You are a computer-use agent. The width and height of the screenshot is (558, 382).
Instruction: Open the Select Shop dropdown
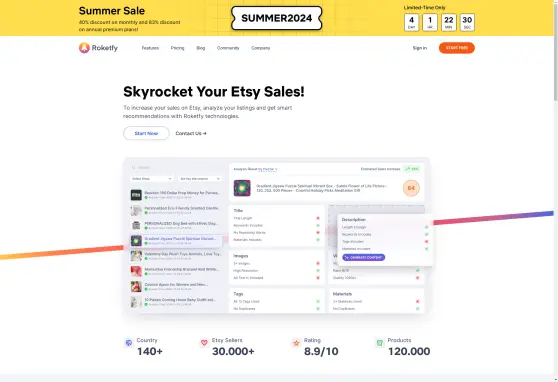coord(152,178)
